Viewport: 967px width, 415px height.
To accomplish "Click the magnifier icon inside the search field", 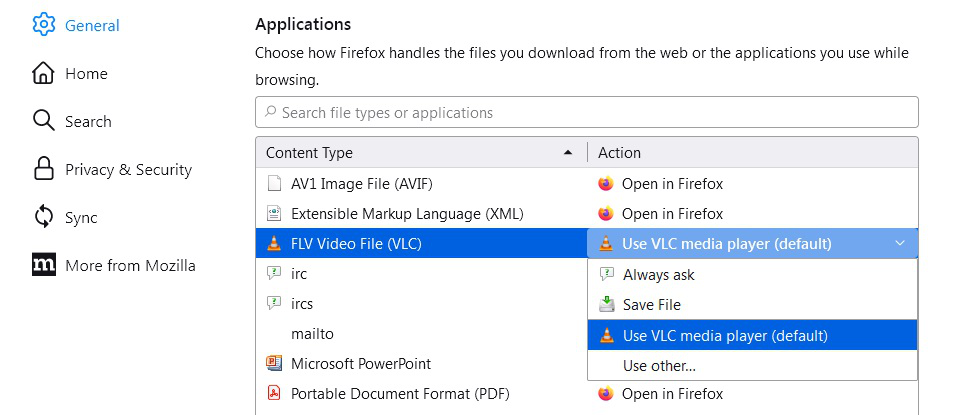I will coord(270,112).
